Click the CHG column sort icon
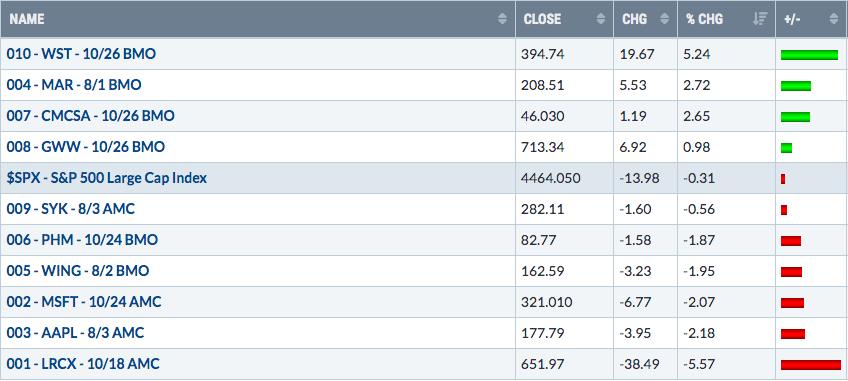 coord(665,19)
